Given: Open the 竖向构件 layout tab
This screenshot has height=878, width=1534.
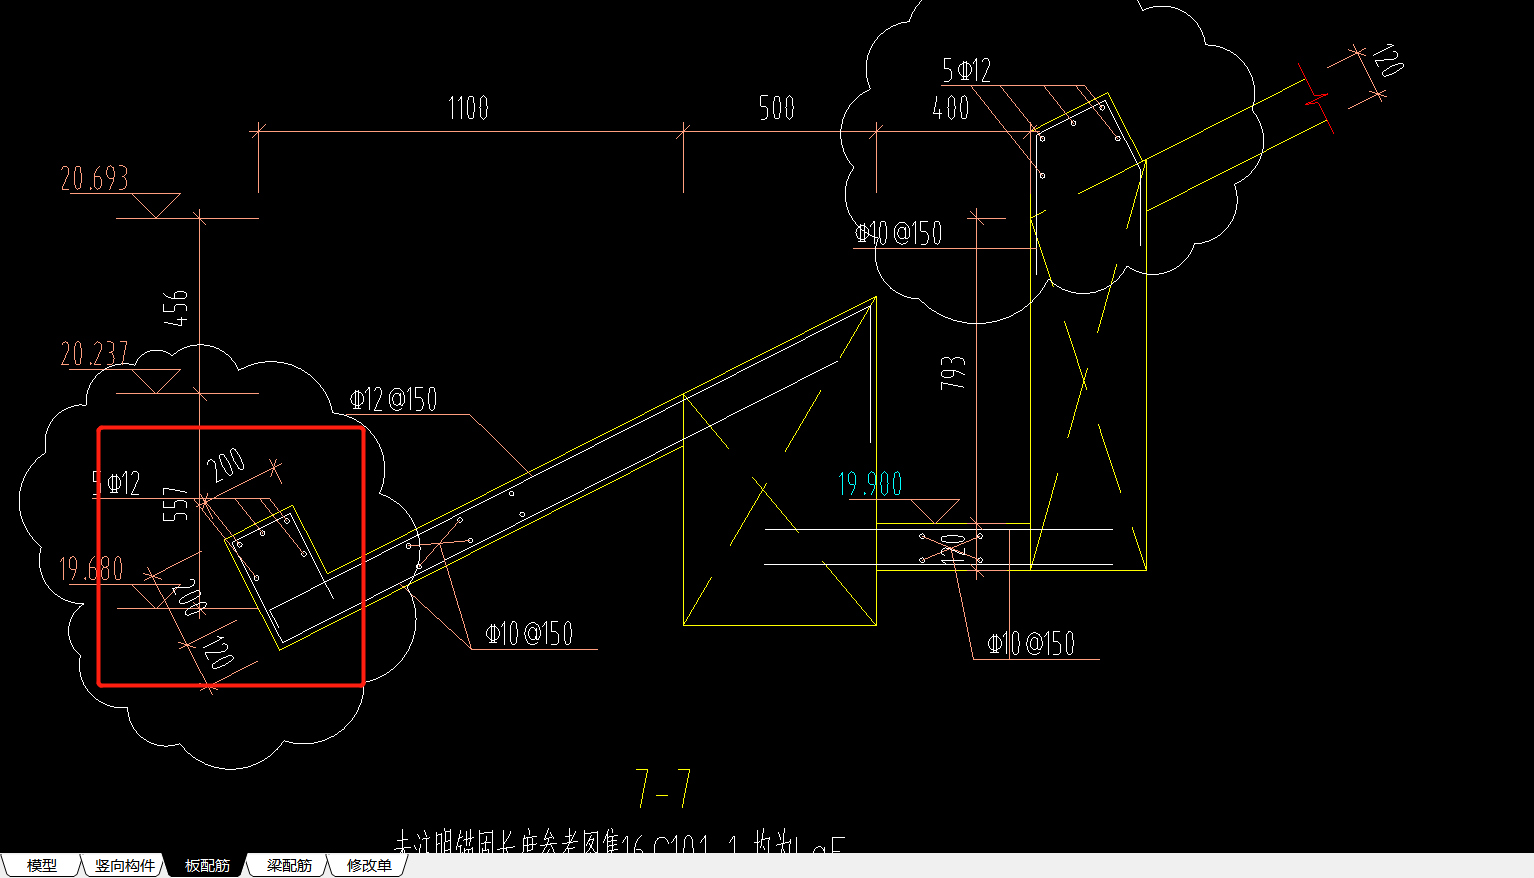Looking at the screenshot, I should click(x=125, y=866).
